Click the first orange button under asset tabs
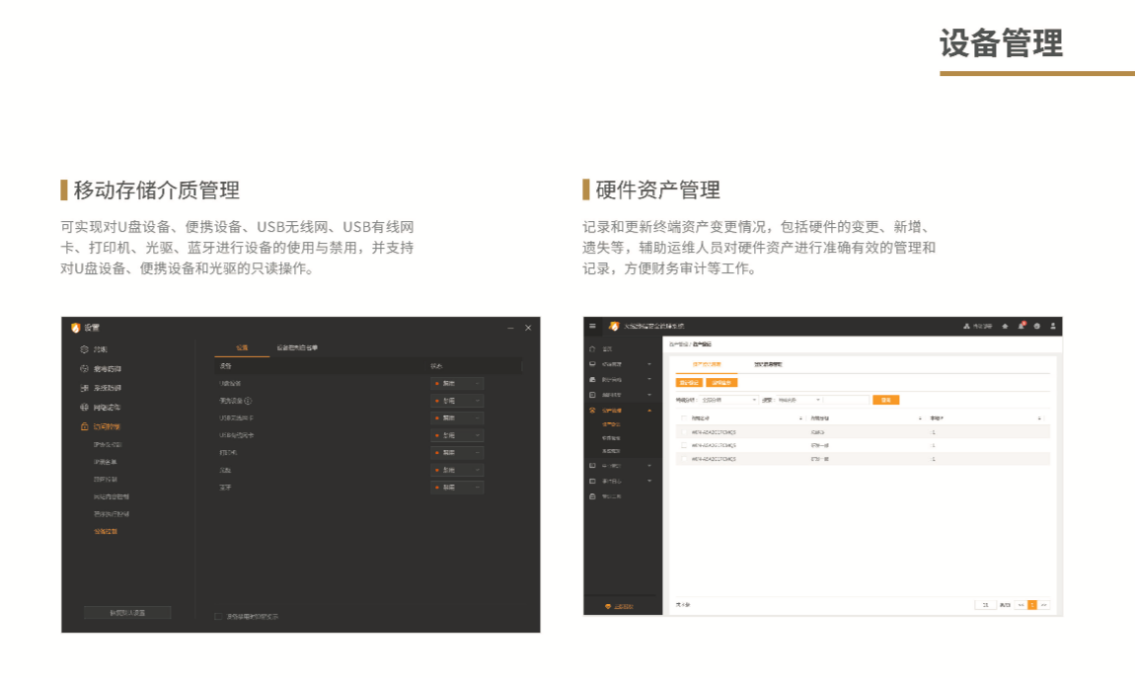Image resolution: width=1135 pixels, height=678 pixels. click(689, 383)
